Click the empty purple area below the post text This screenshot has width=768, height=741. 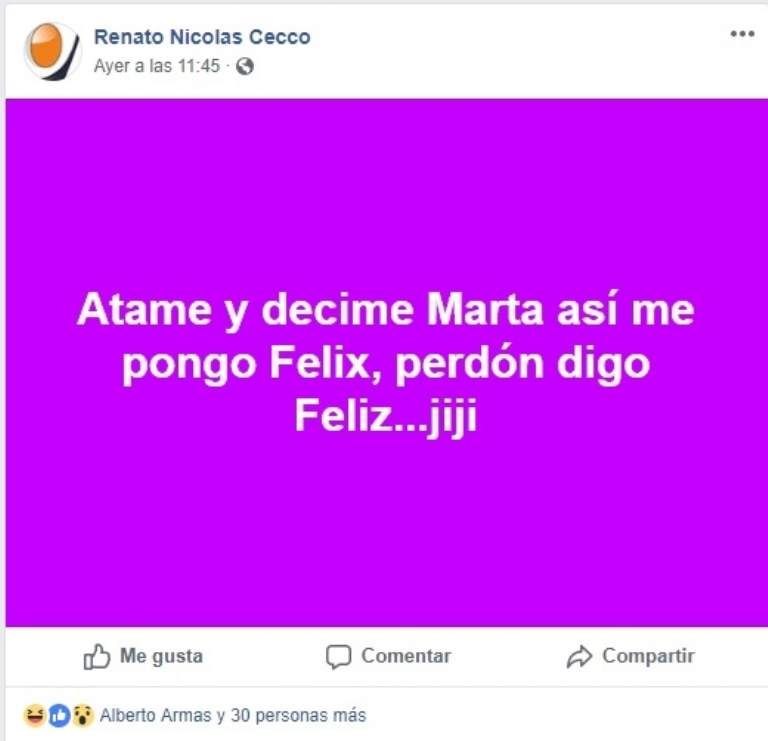click(385, 540)
